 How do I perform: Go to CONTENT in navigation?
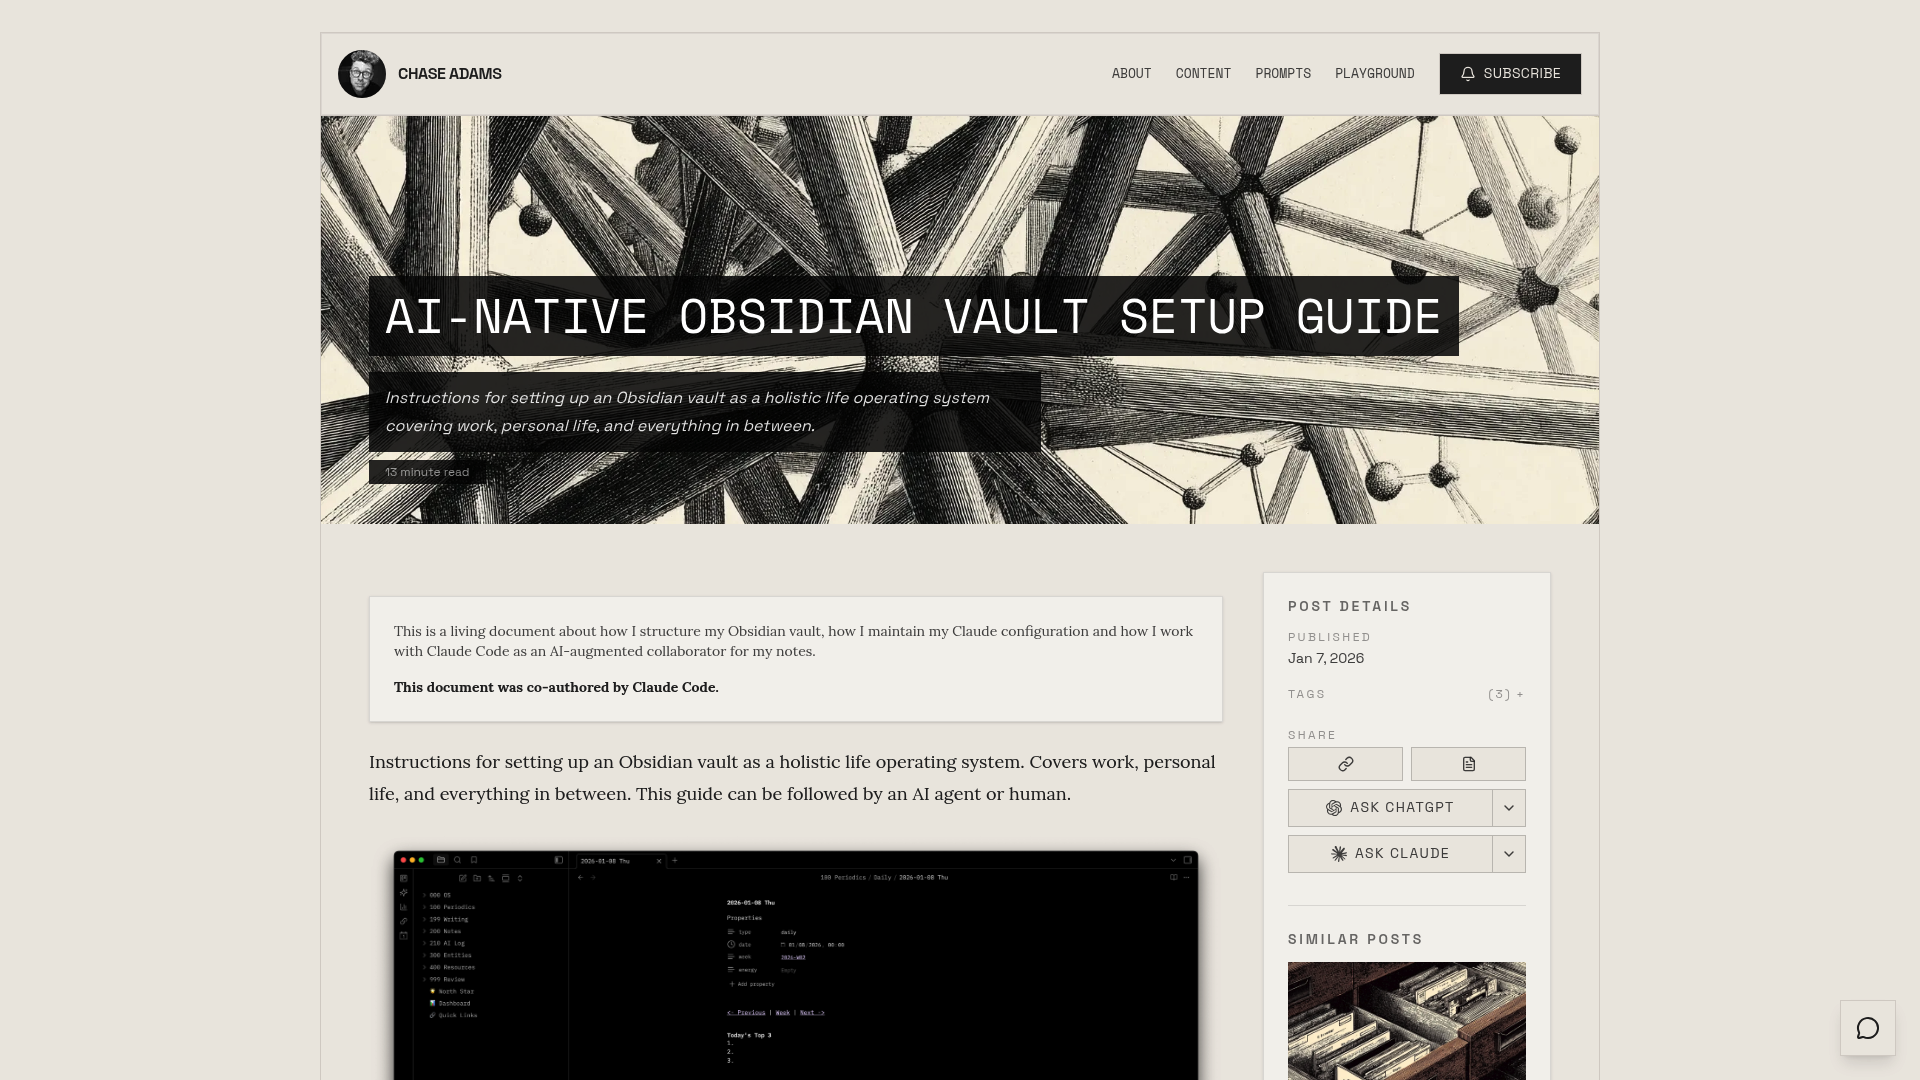pyautogui.click(x=1203, y=74)
